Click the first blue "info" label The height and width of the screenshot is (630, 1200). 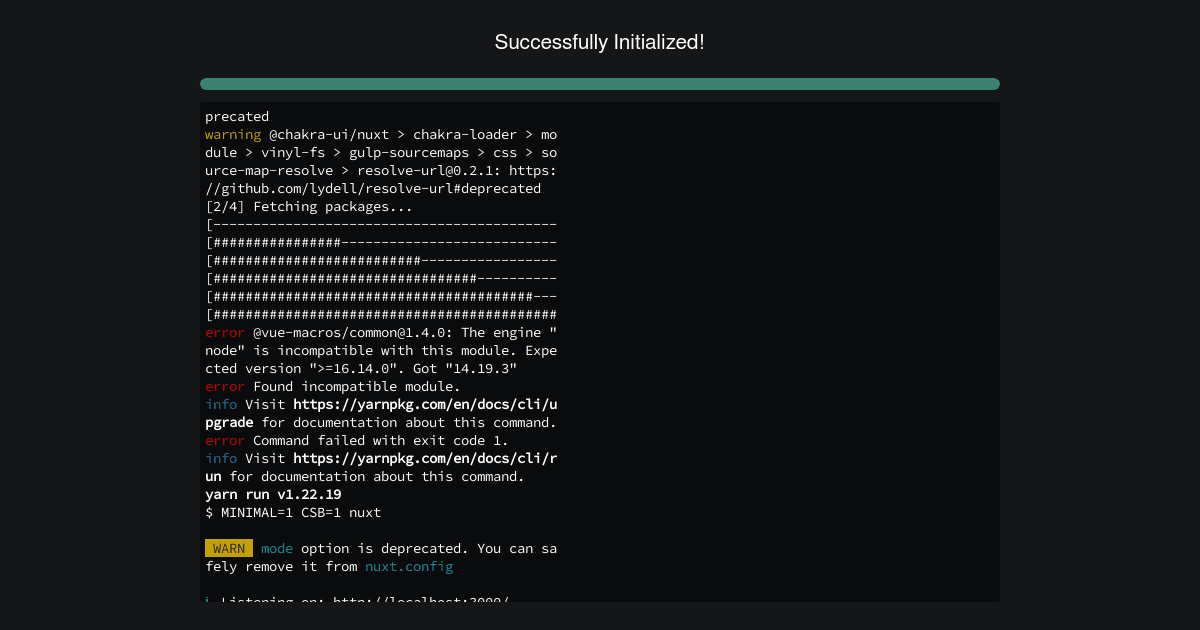221,404
